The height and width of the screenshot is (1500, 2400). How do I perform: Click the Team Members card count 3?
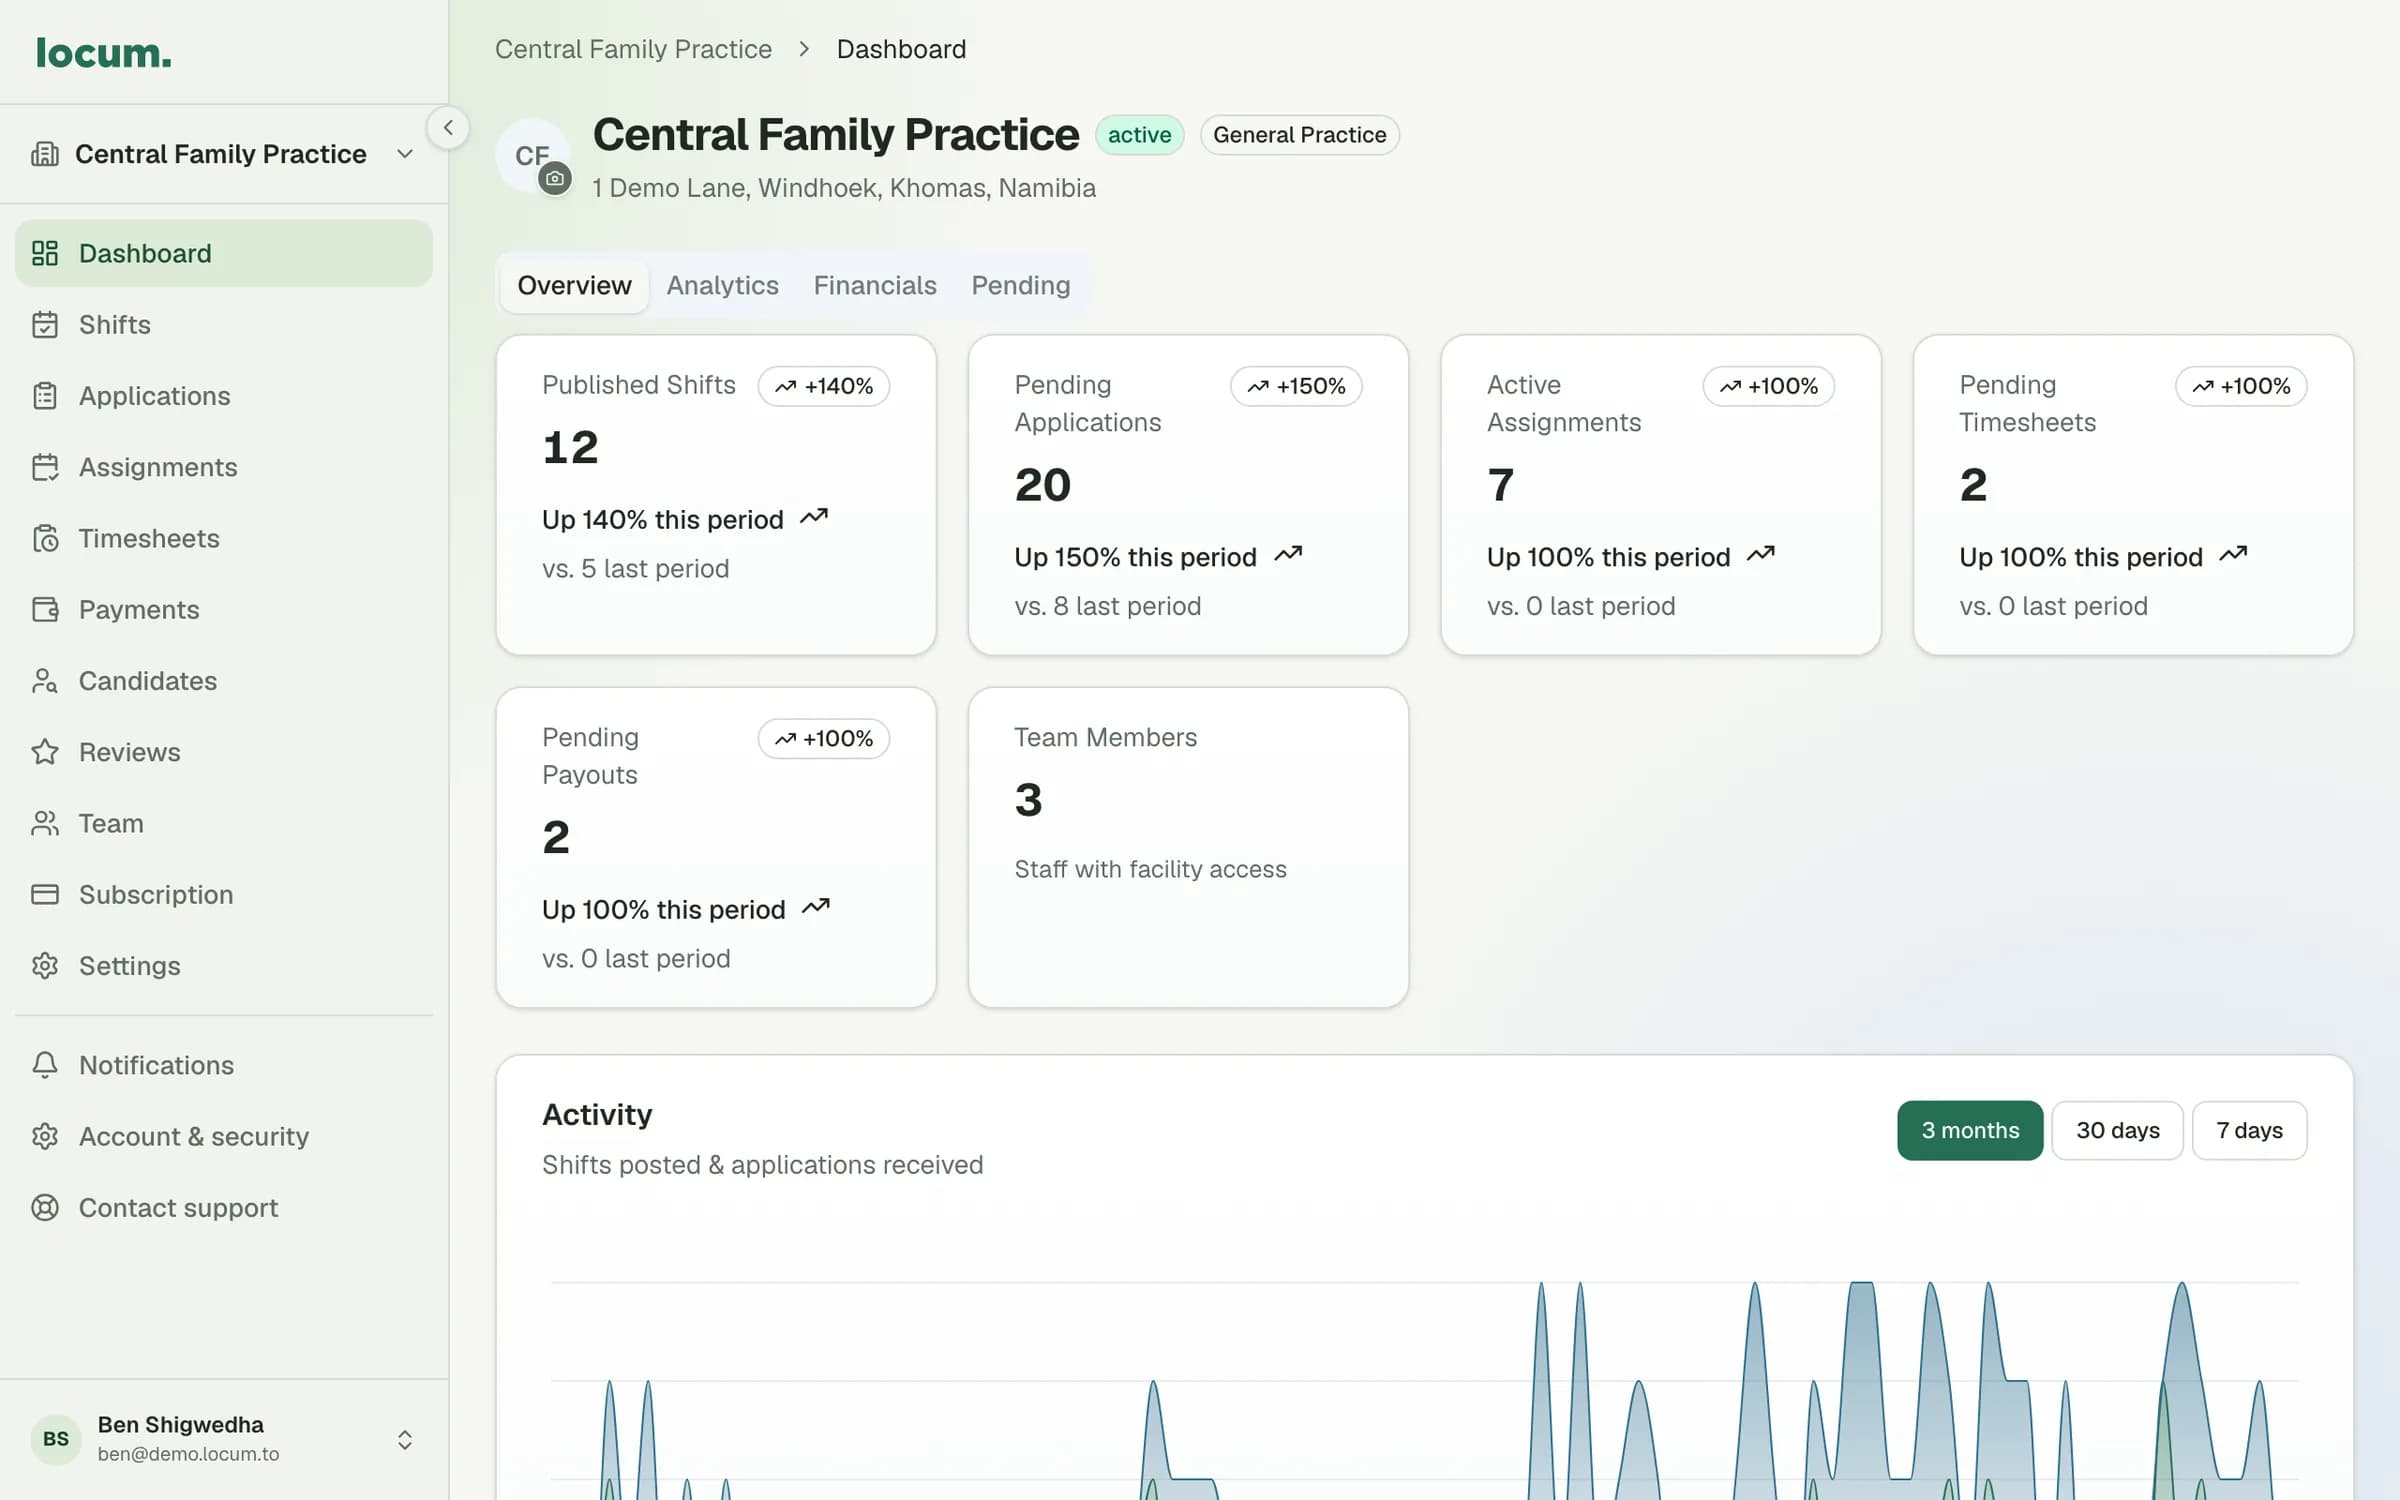point(1028,800)
